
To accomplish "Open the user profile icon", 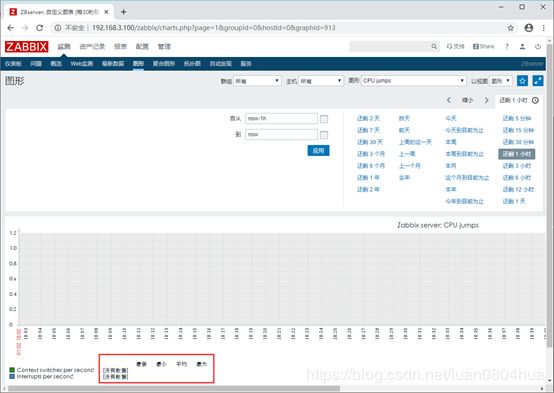I will tap(522, 46).
